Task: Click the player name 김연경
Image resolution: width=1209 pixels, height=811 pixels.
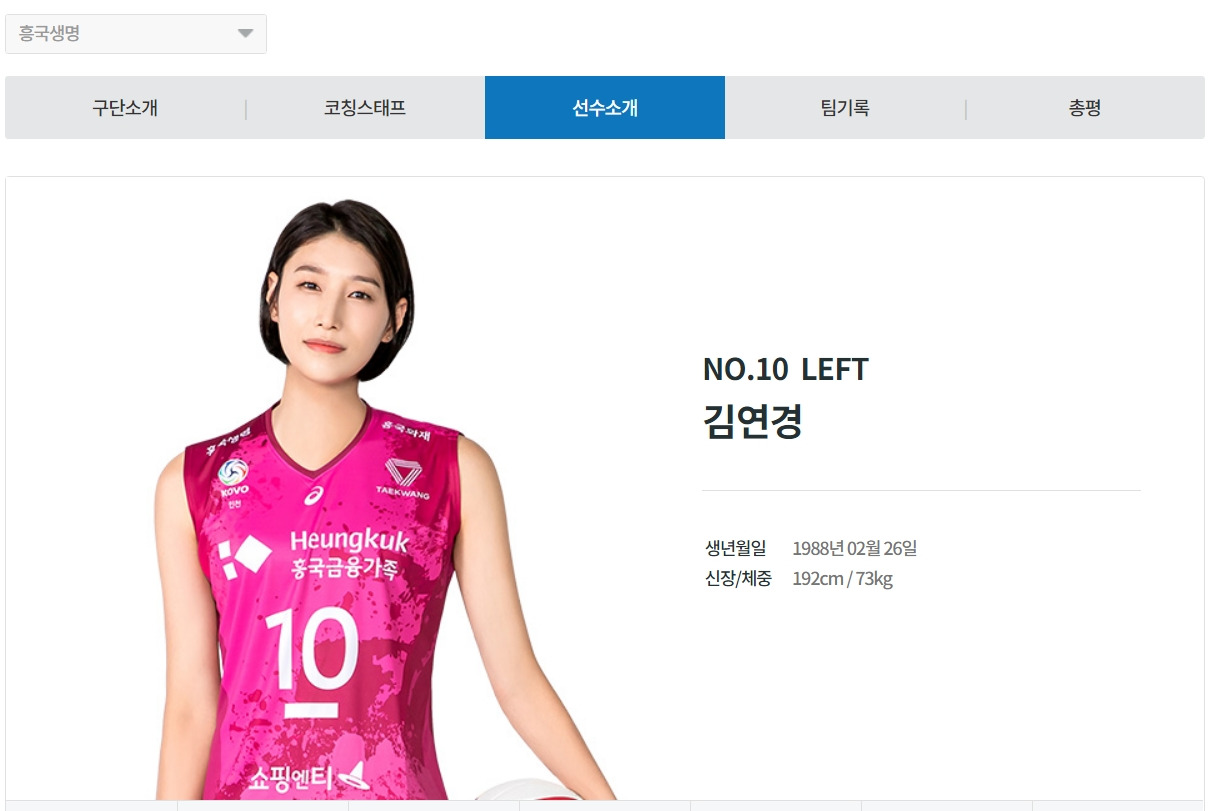Action: [753, 421]
